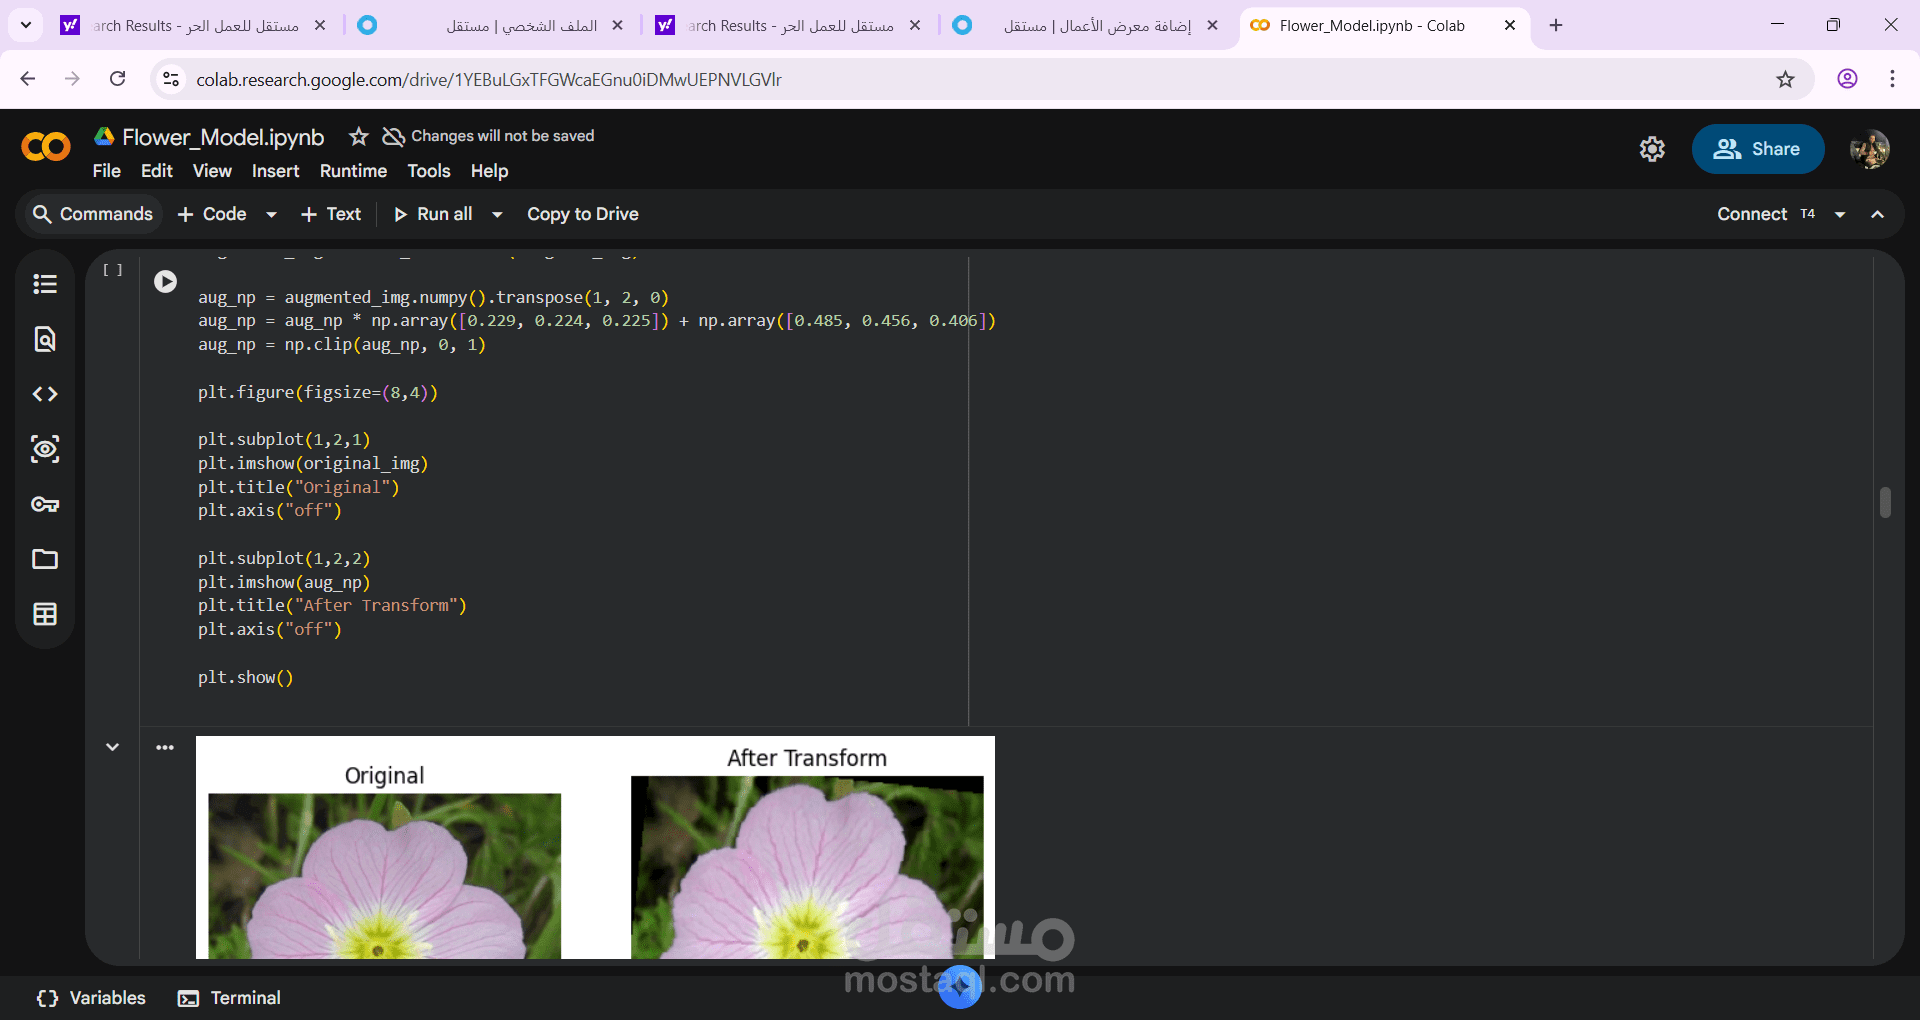Open the Code snippets sidebar icon
This screenshot has height=1020, width=1920.
pos(45,394)
